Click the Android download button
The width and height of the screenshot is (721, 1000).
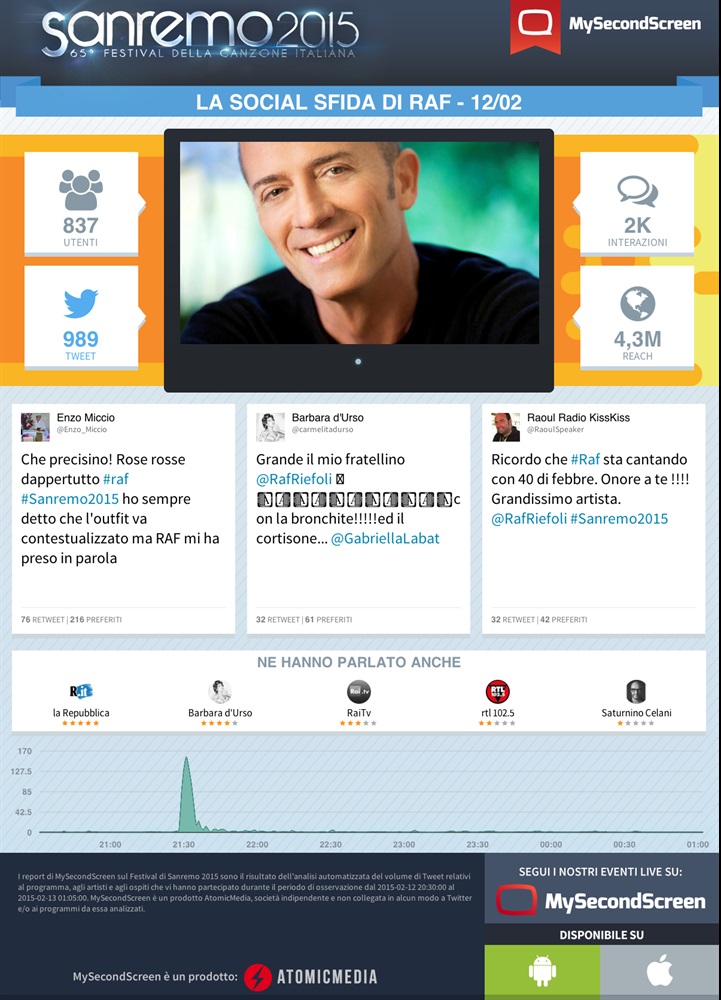(x=542, y=971)
